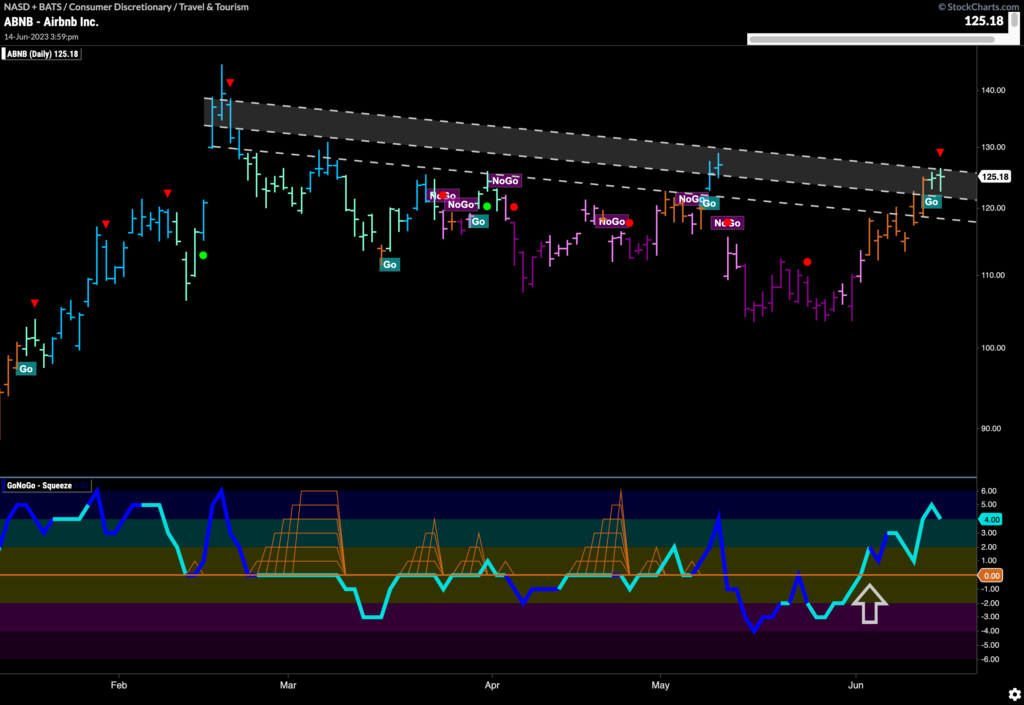1024x705 pixels.
Task: Click the 4.00 indicator value marker
Action: coord(992,519)
